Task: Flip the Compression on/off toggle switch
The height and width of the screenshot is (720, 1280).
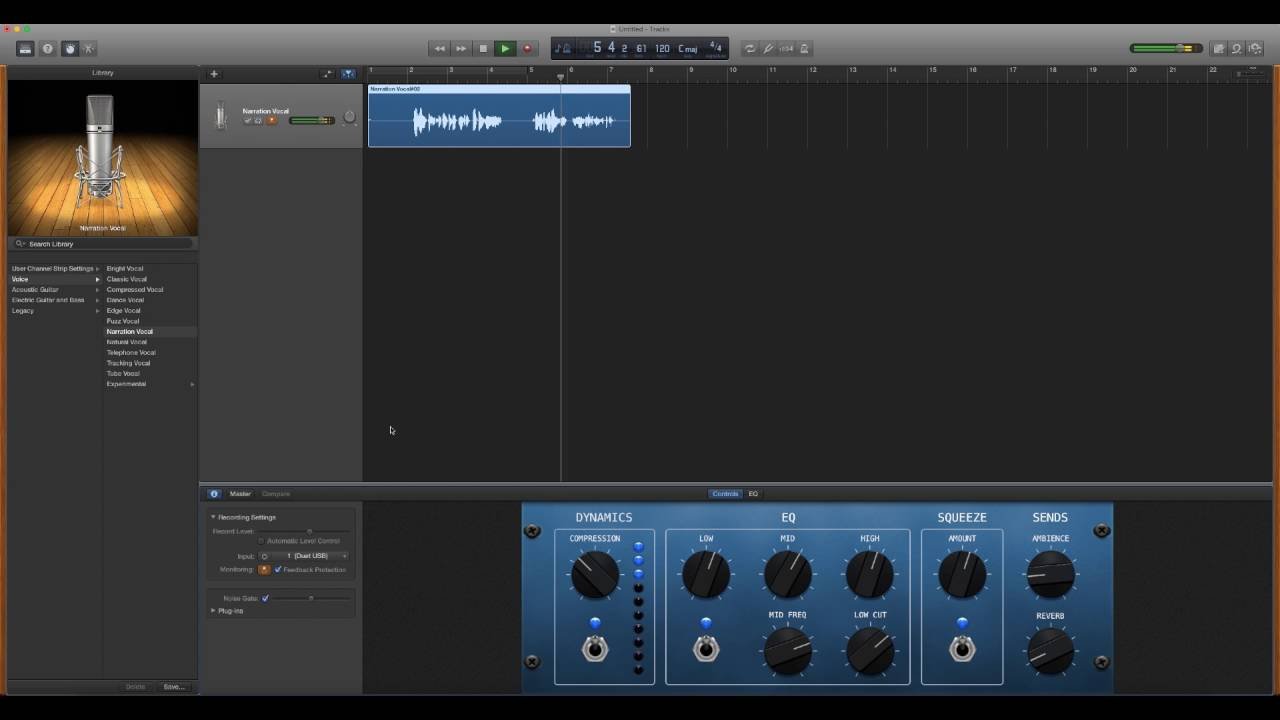Action: [595, 649]
